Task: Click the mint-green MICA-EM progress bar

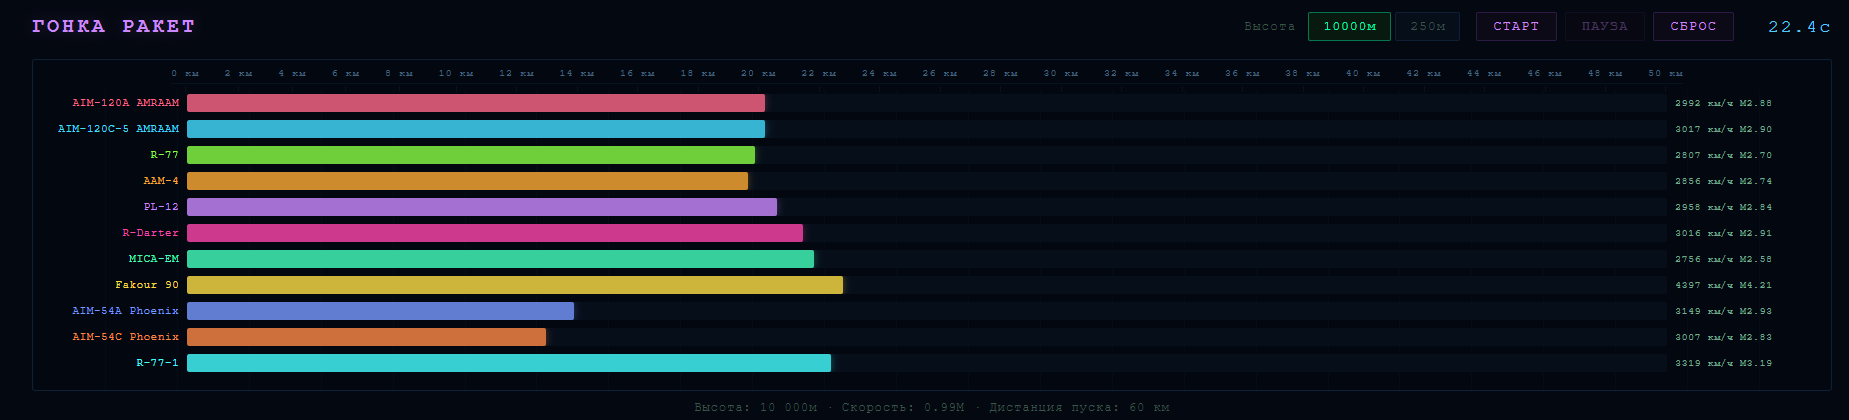Action: pyautogui.click(x=500, y=259)
